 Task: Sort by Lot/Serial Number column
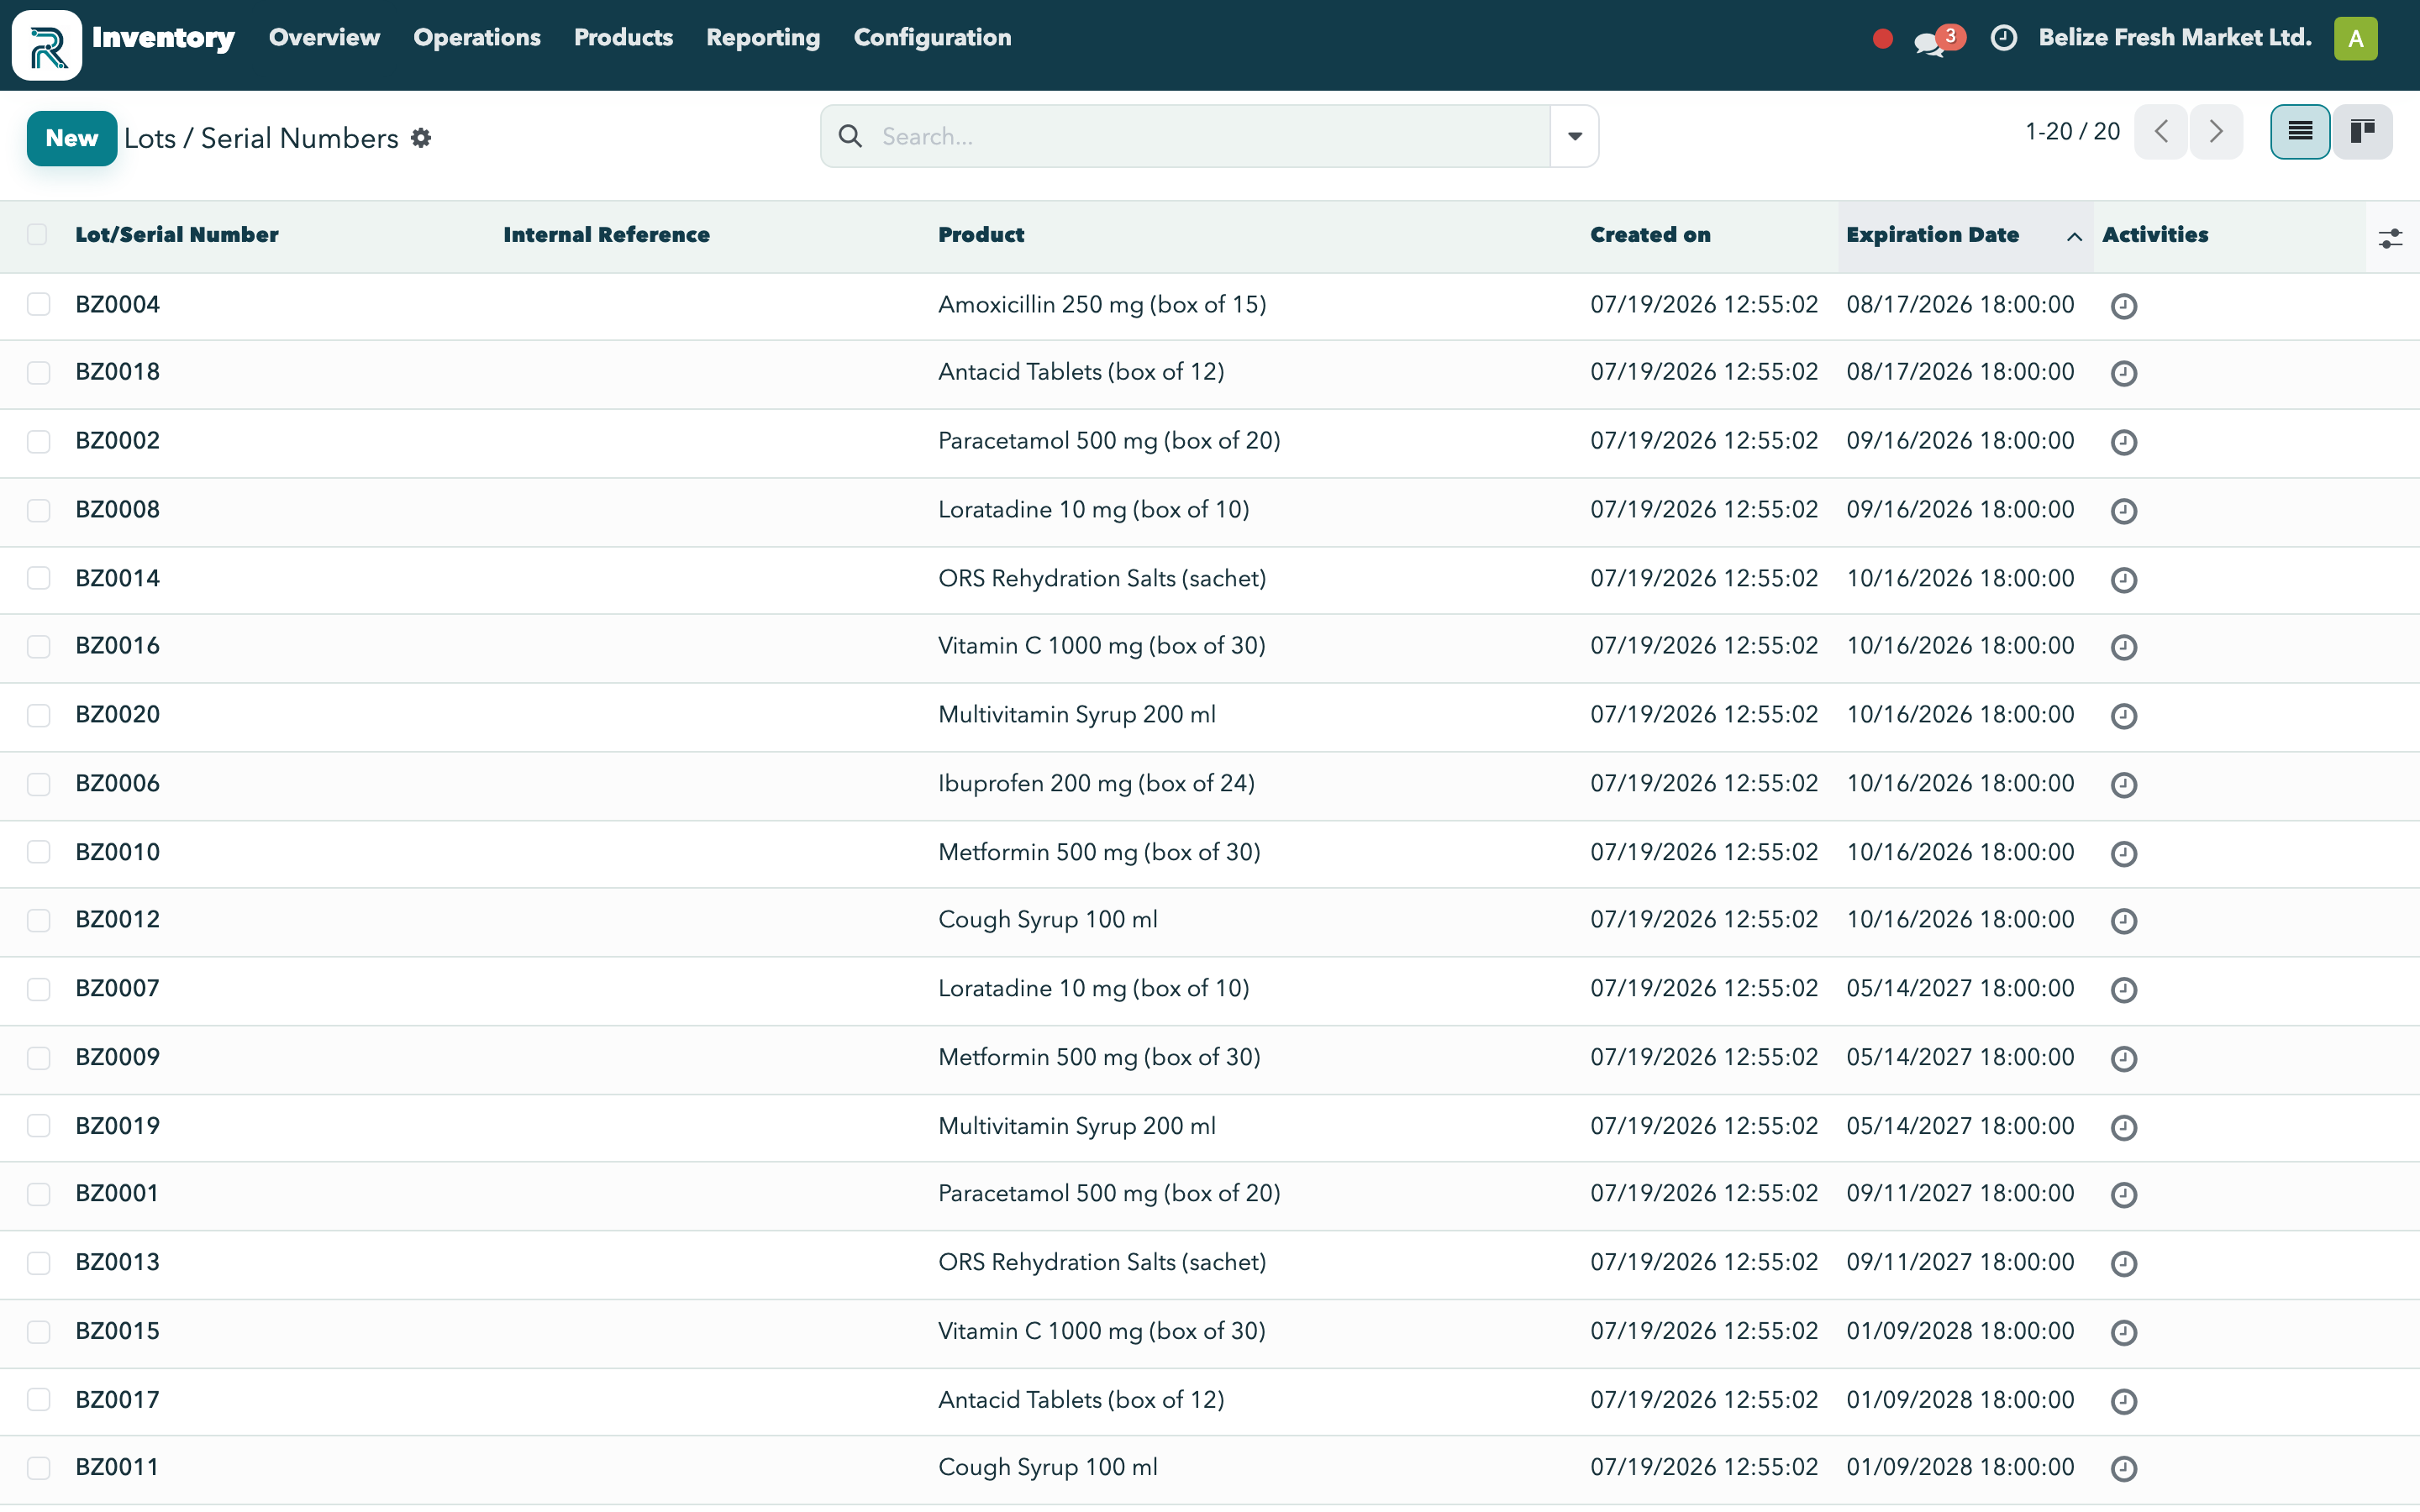click(177, 235)
